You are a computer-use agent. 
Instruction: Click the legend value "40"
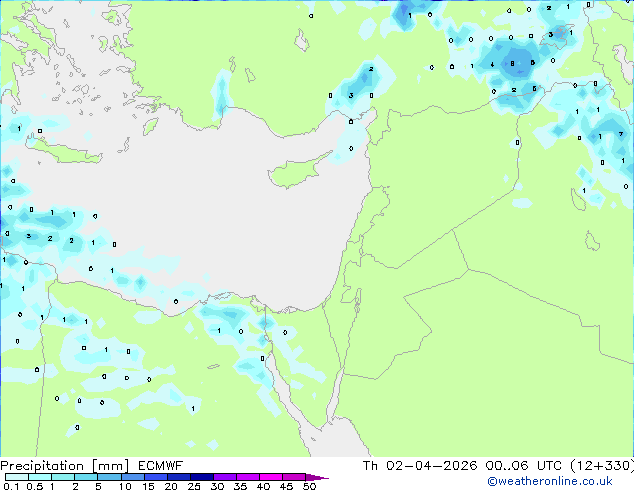click(263, 486)
